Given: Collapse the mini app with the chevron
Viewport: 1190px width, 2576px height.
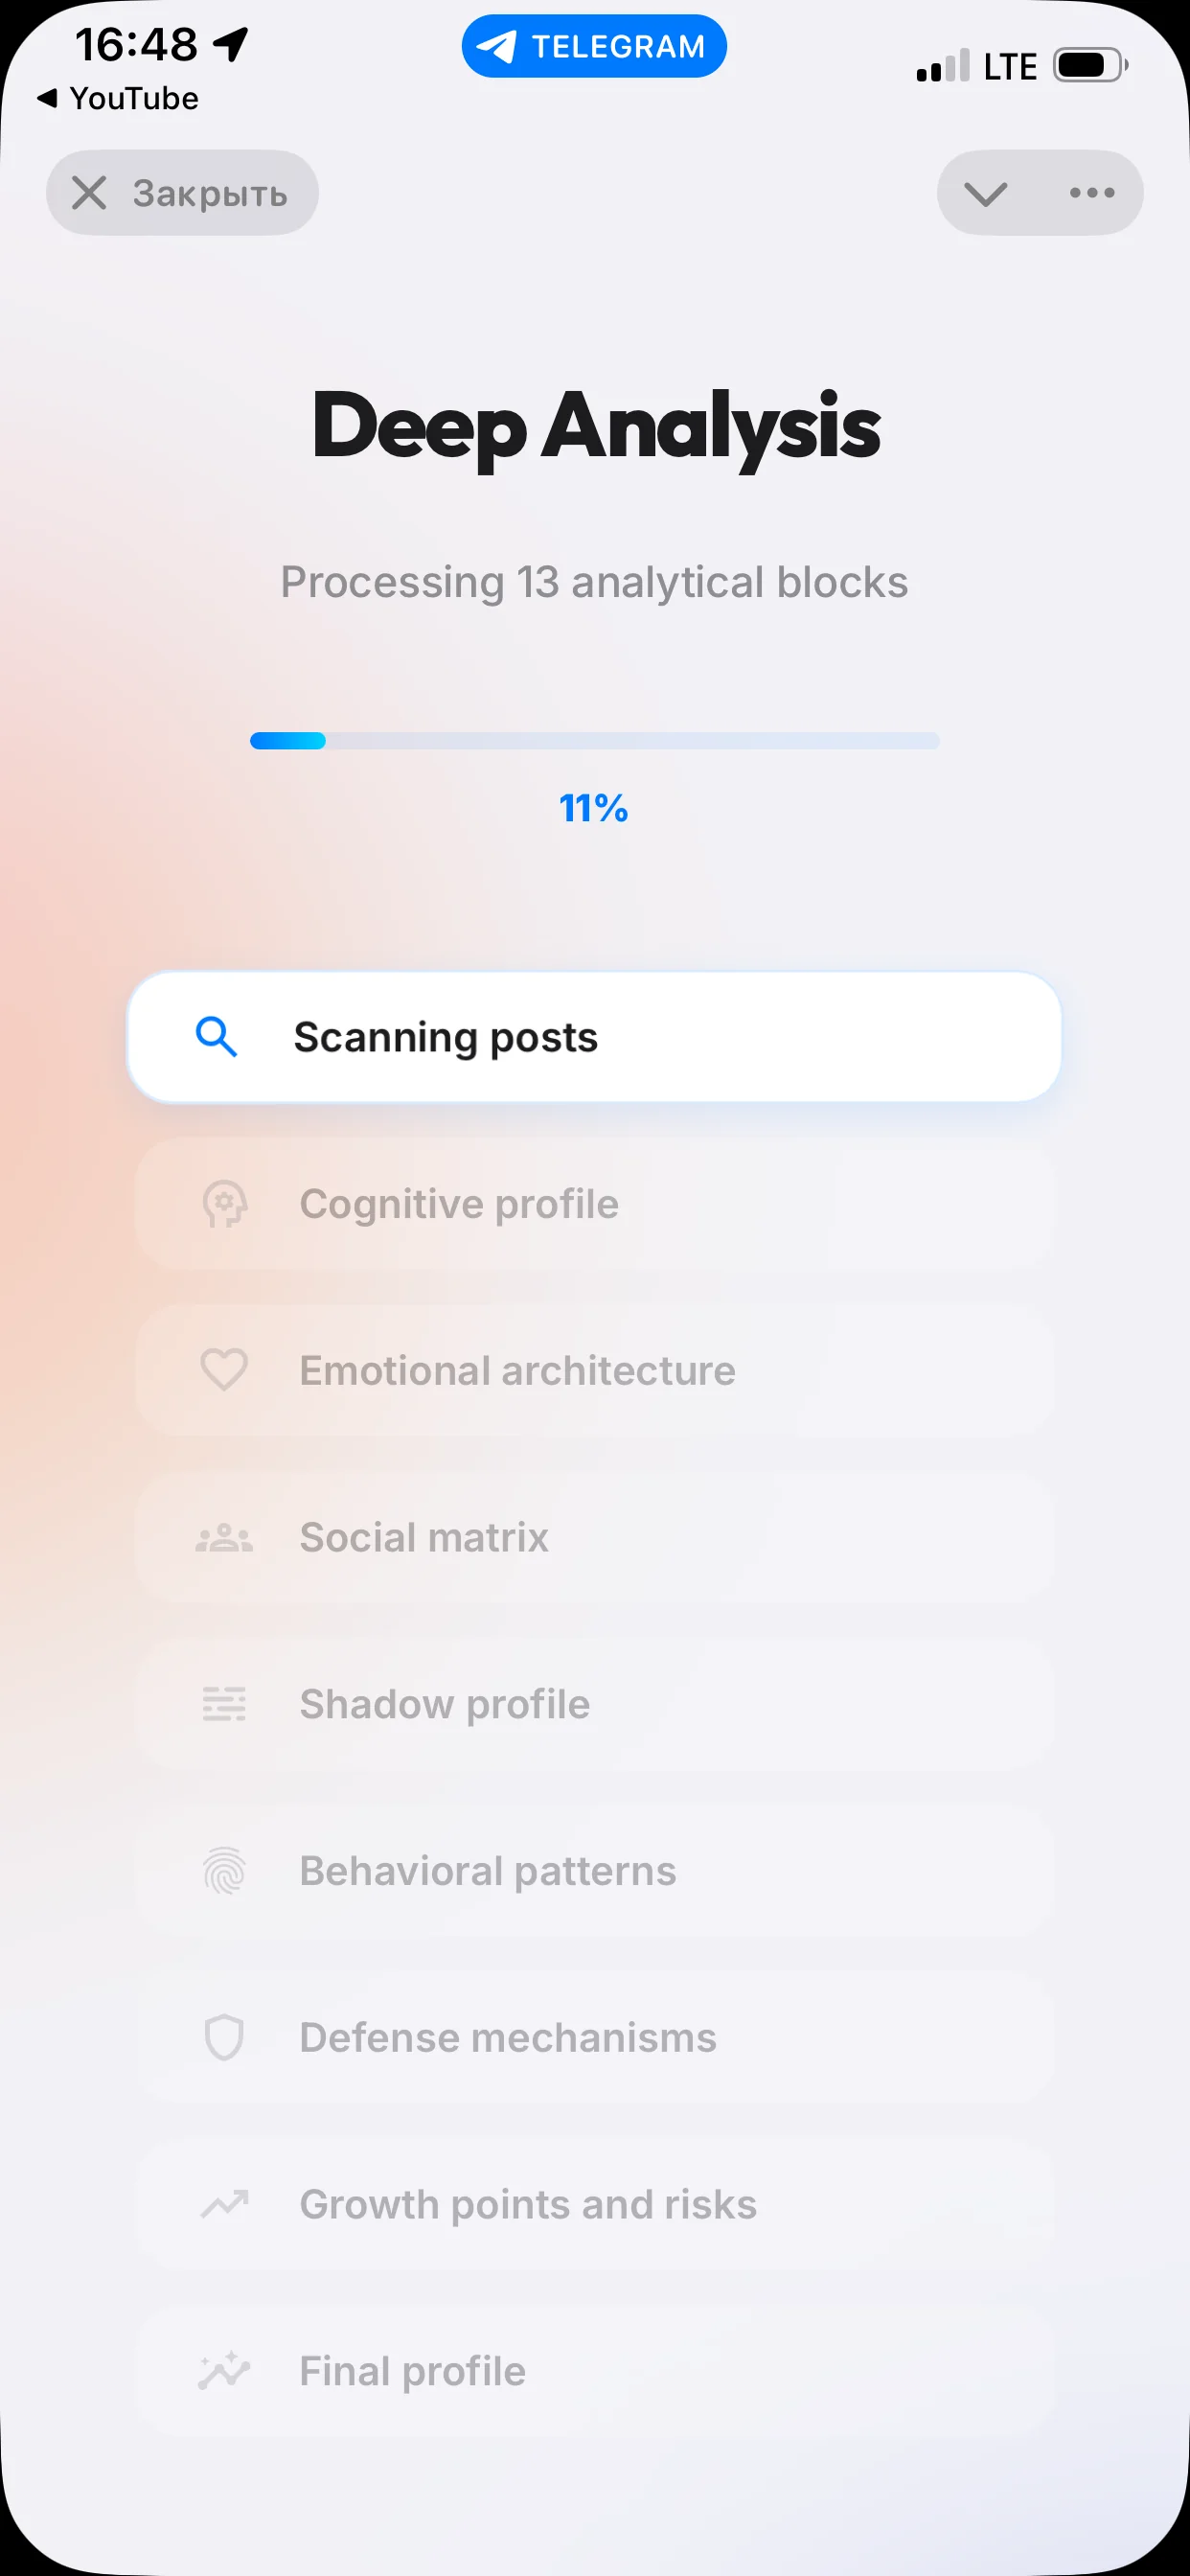Looking at the screenshot, I should 985,193.
